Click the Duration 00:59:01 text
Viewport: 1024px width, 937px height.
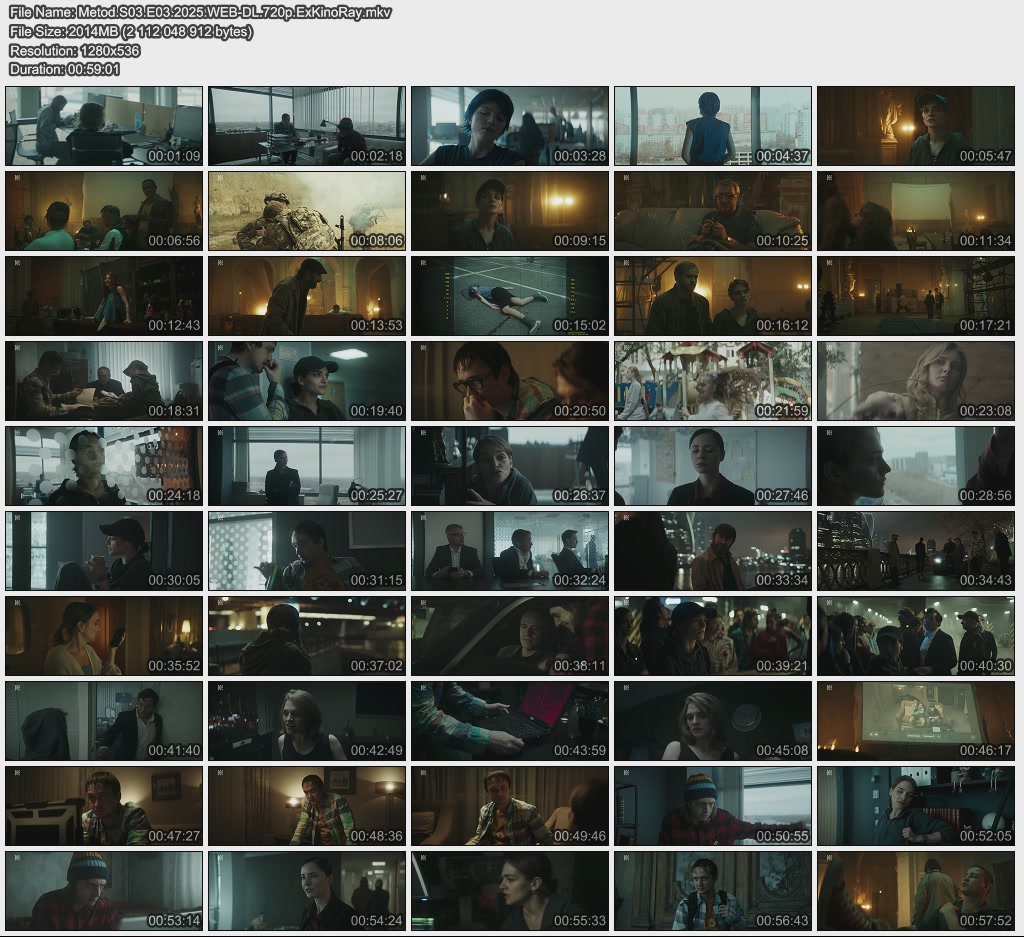tap(64, 69)
